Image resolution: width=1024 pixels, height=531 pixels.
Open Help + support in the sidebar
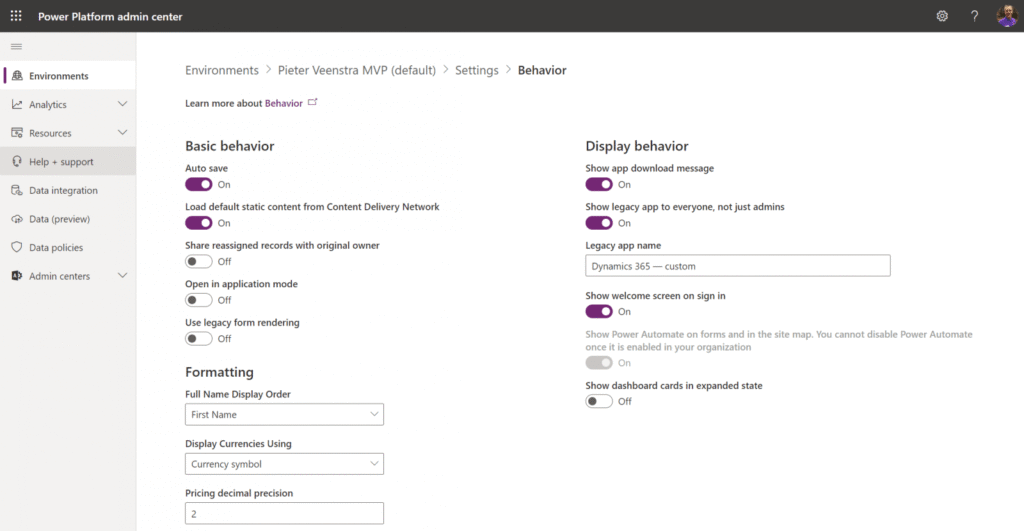pyautogui.click(x=68, y=161)
